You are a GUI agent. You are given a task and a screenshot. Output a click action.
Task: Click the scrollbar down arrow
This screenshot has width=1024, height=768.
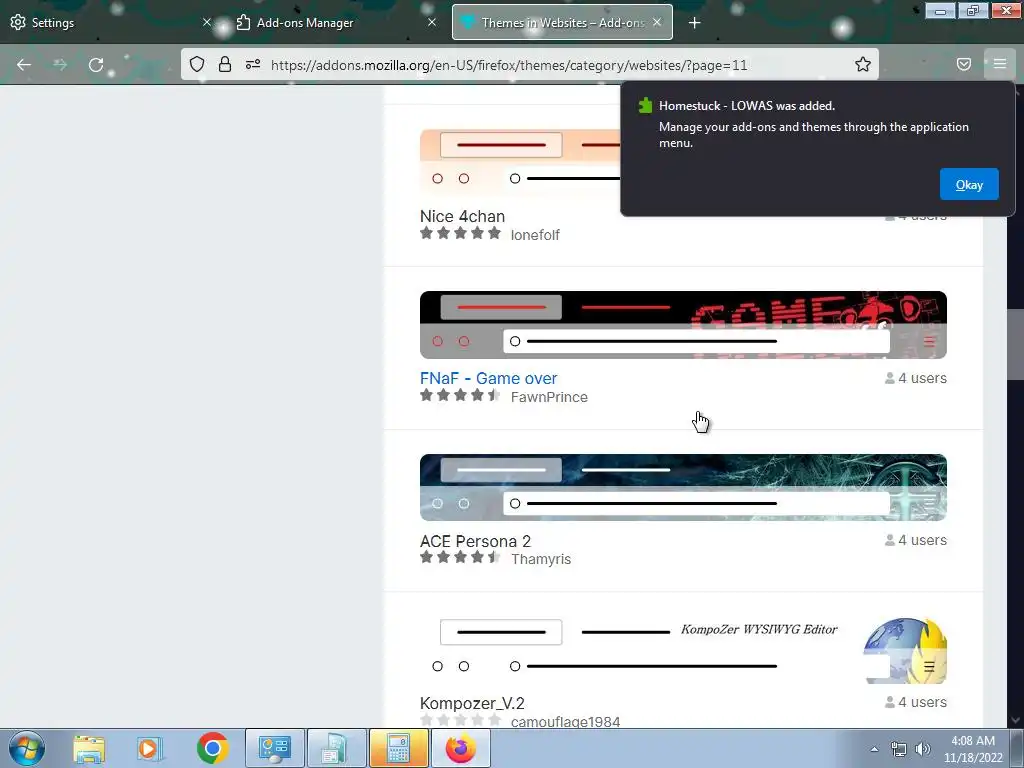1016,721
